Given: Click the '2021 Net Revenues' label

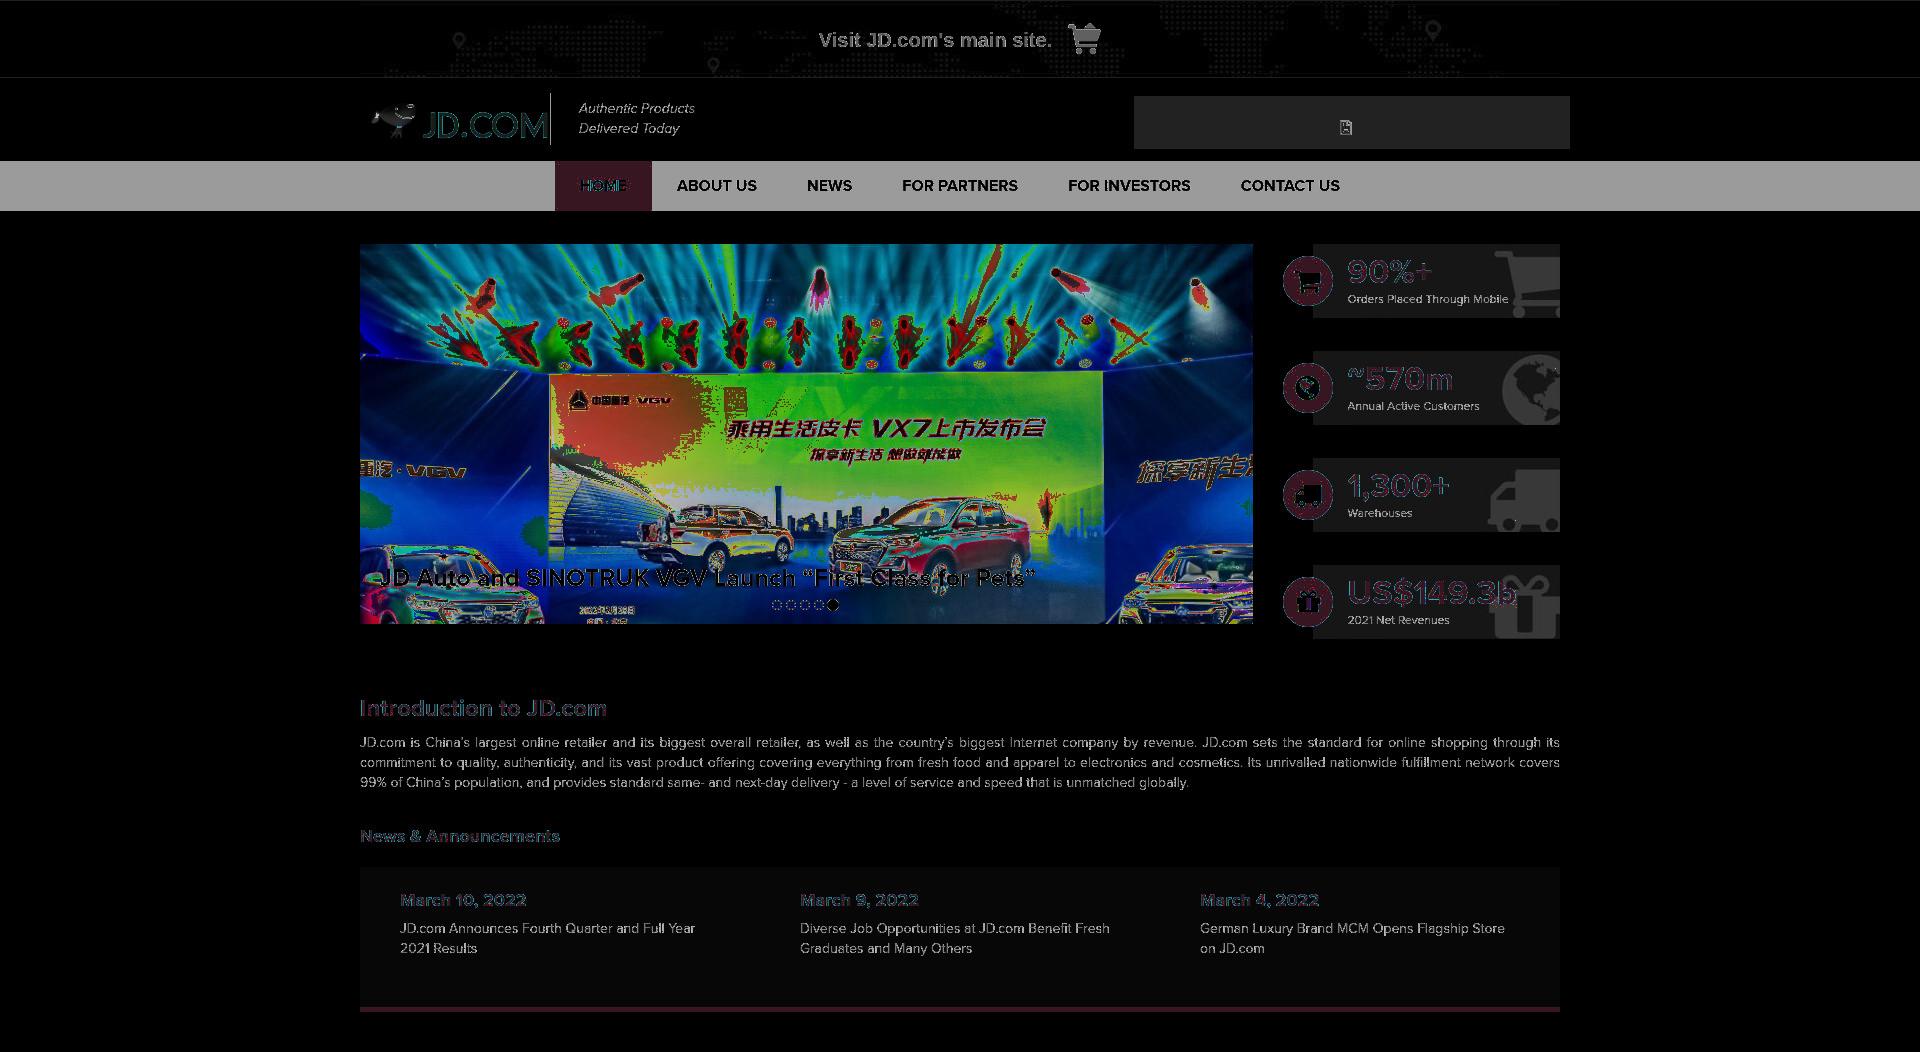Looking at the screenshot, I should [1398, 620].
